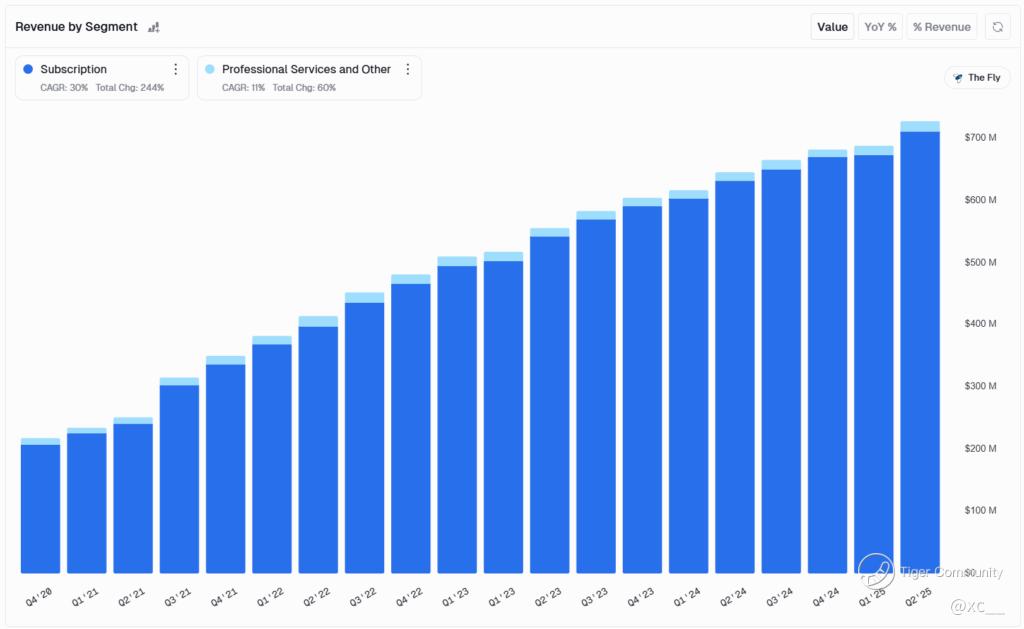Refresh the chart with the reload icon
This screenshot has width=1024, height=629.
tap(997, 27)
